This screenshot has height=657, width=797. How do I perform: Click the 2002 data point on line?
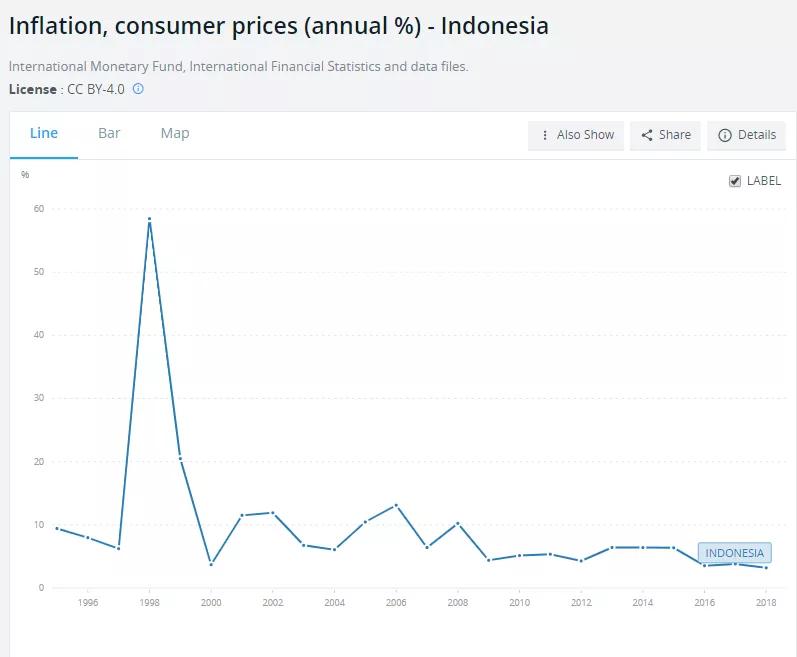[x=273, y=513]
